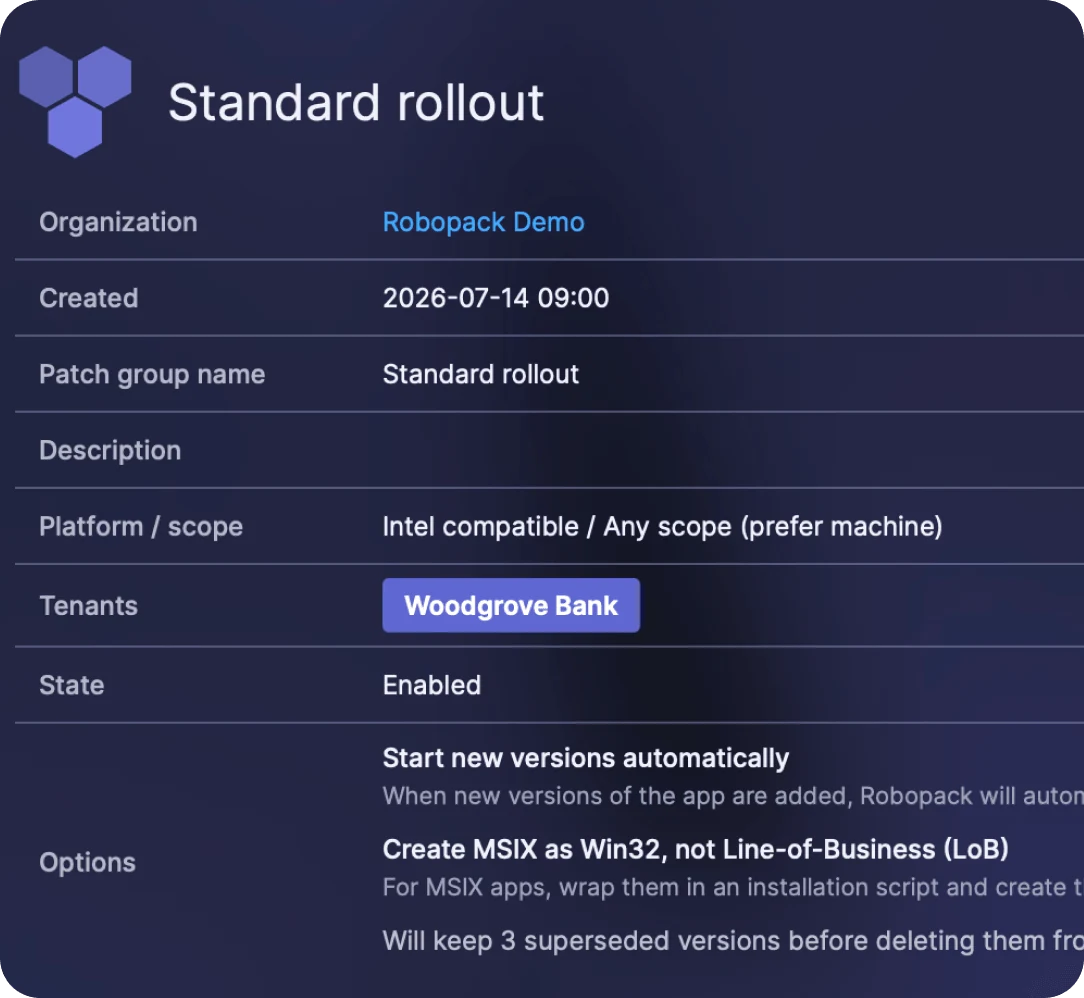The width and height of the screenshot is (1084, 998).
Task: Select the Standard rollout page title
Action: click(x=356, y=102)
